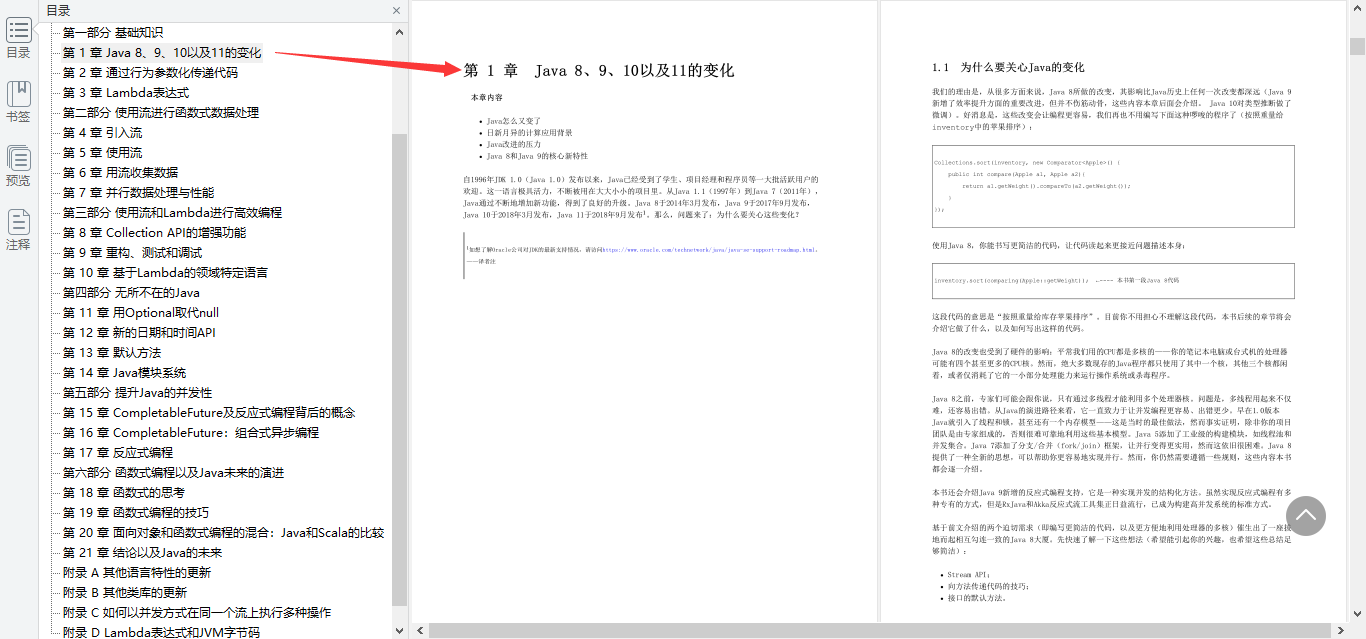Screen dimensions: 1366x639
Task: Click the bullet Stream API；
Action: pos(968,575)
